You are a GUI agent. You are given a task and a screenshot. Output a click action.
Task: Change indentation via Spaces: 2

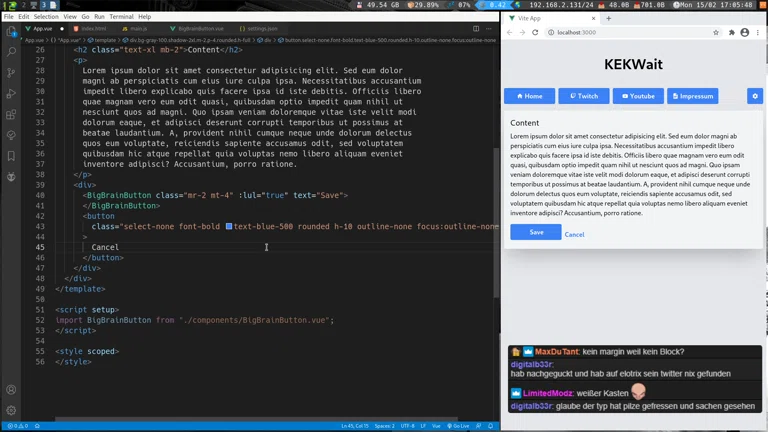pyautogui.click(x=384, y=426)
